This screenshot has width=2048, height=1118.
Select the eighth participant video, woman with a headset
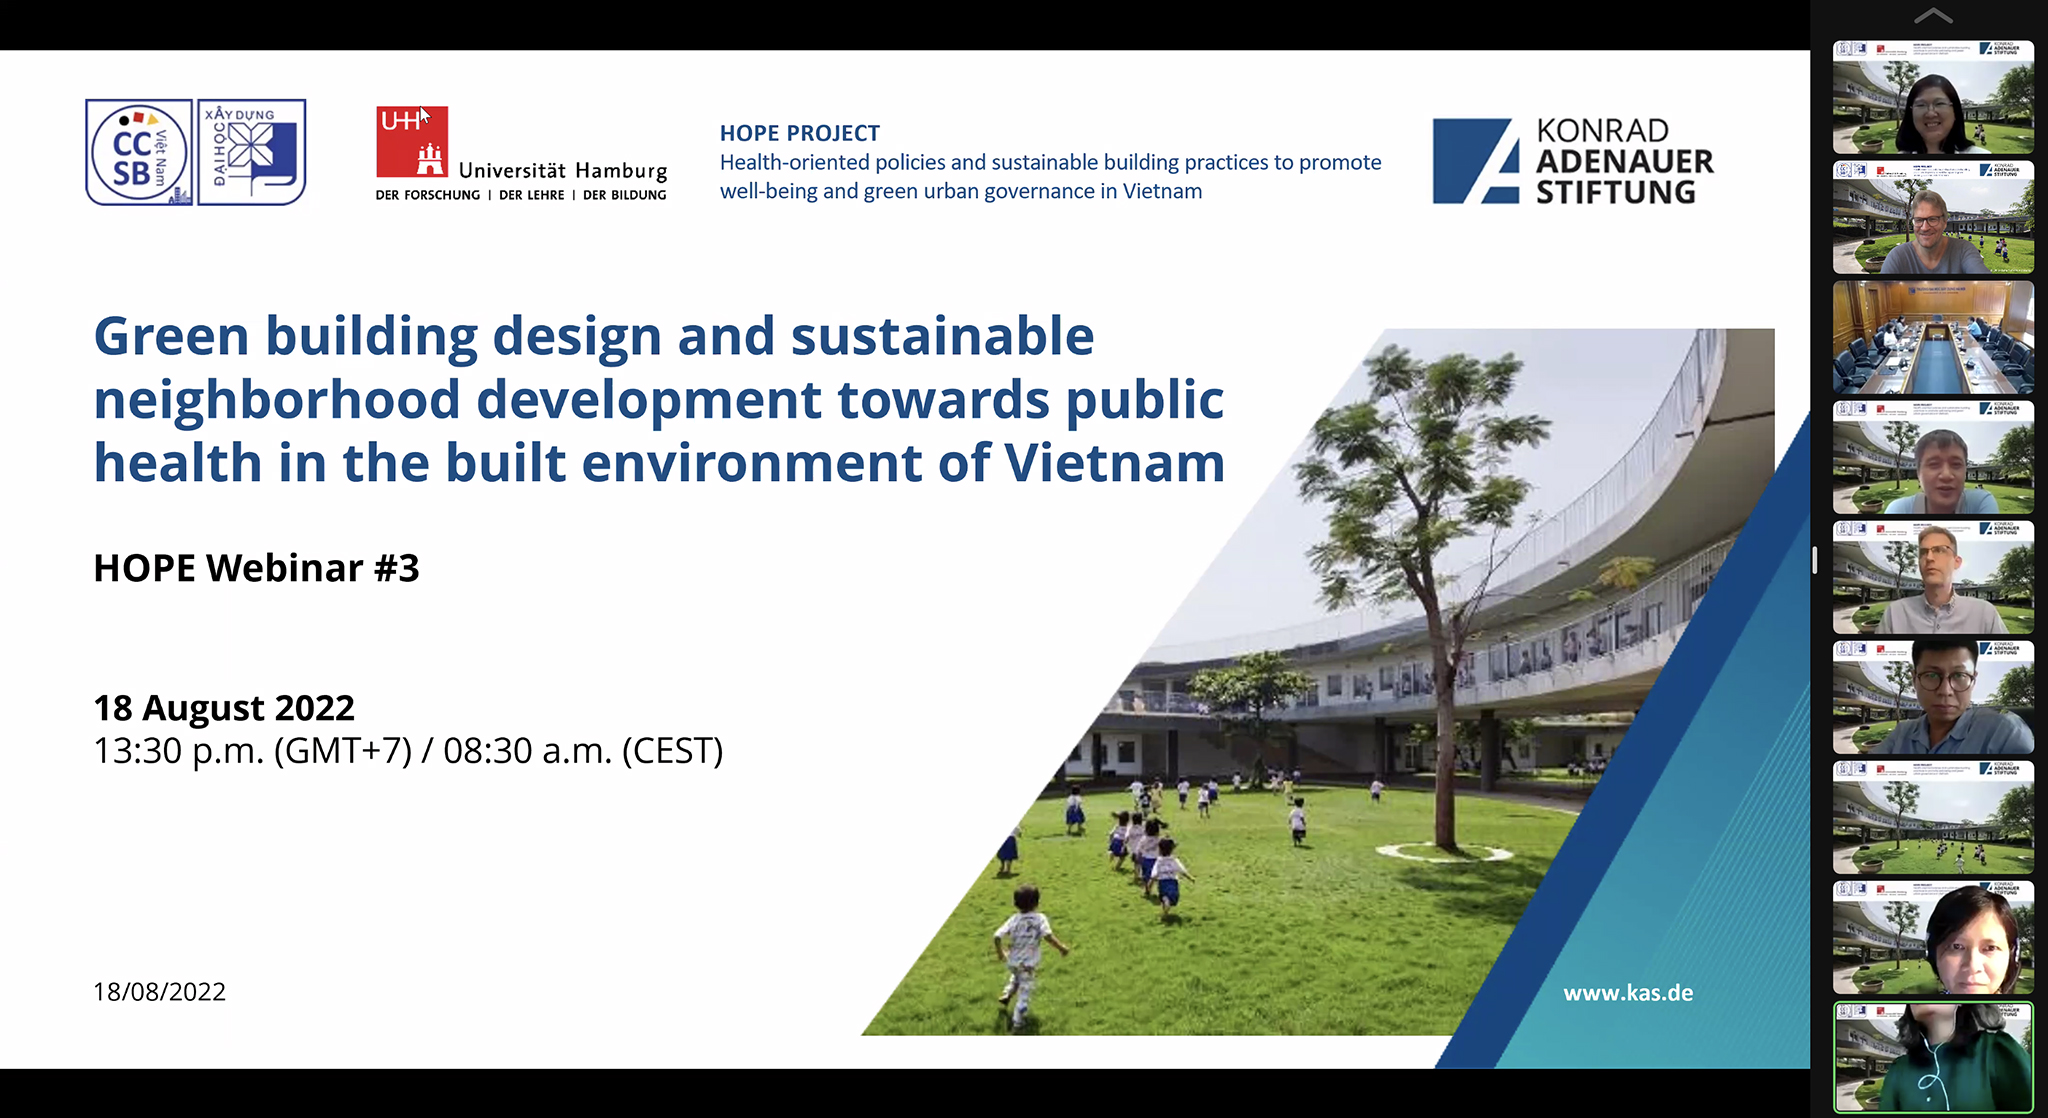[1933, 937]
